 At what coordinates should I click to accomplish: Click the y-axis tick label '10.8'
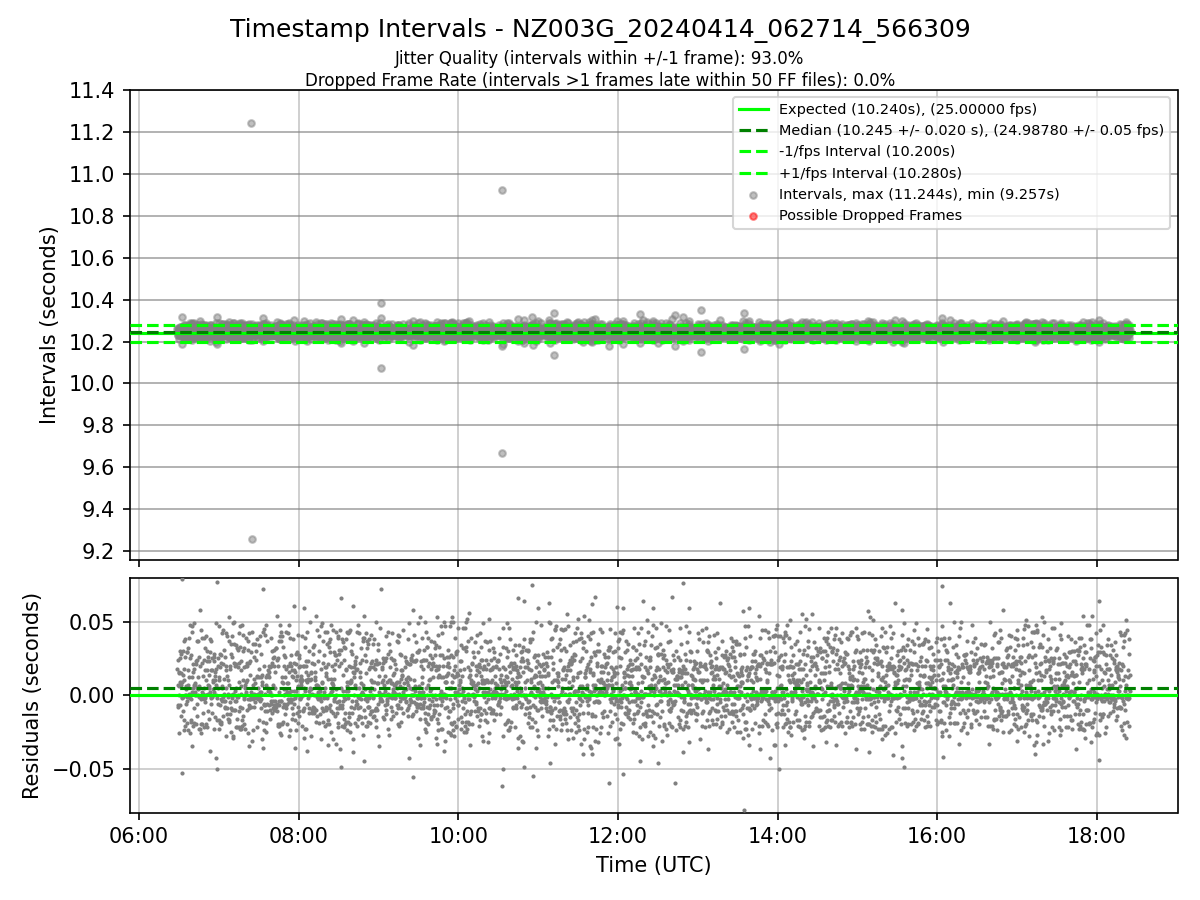click(x=94, y=217)
